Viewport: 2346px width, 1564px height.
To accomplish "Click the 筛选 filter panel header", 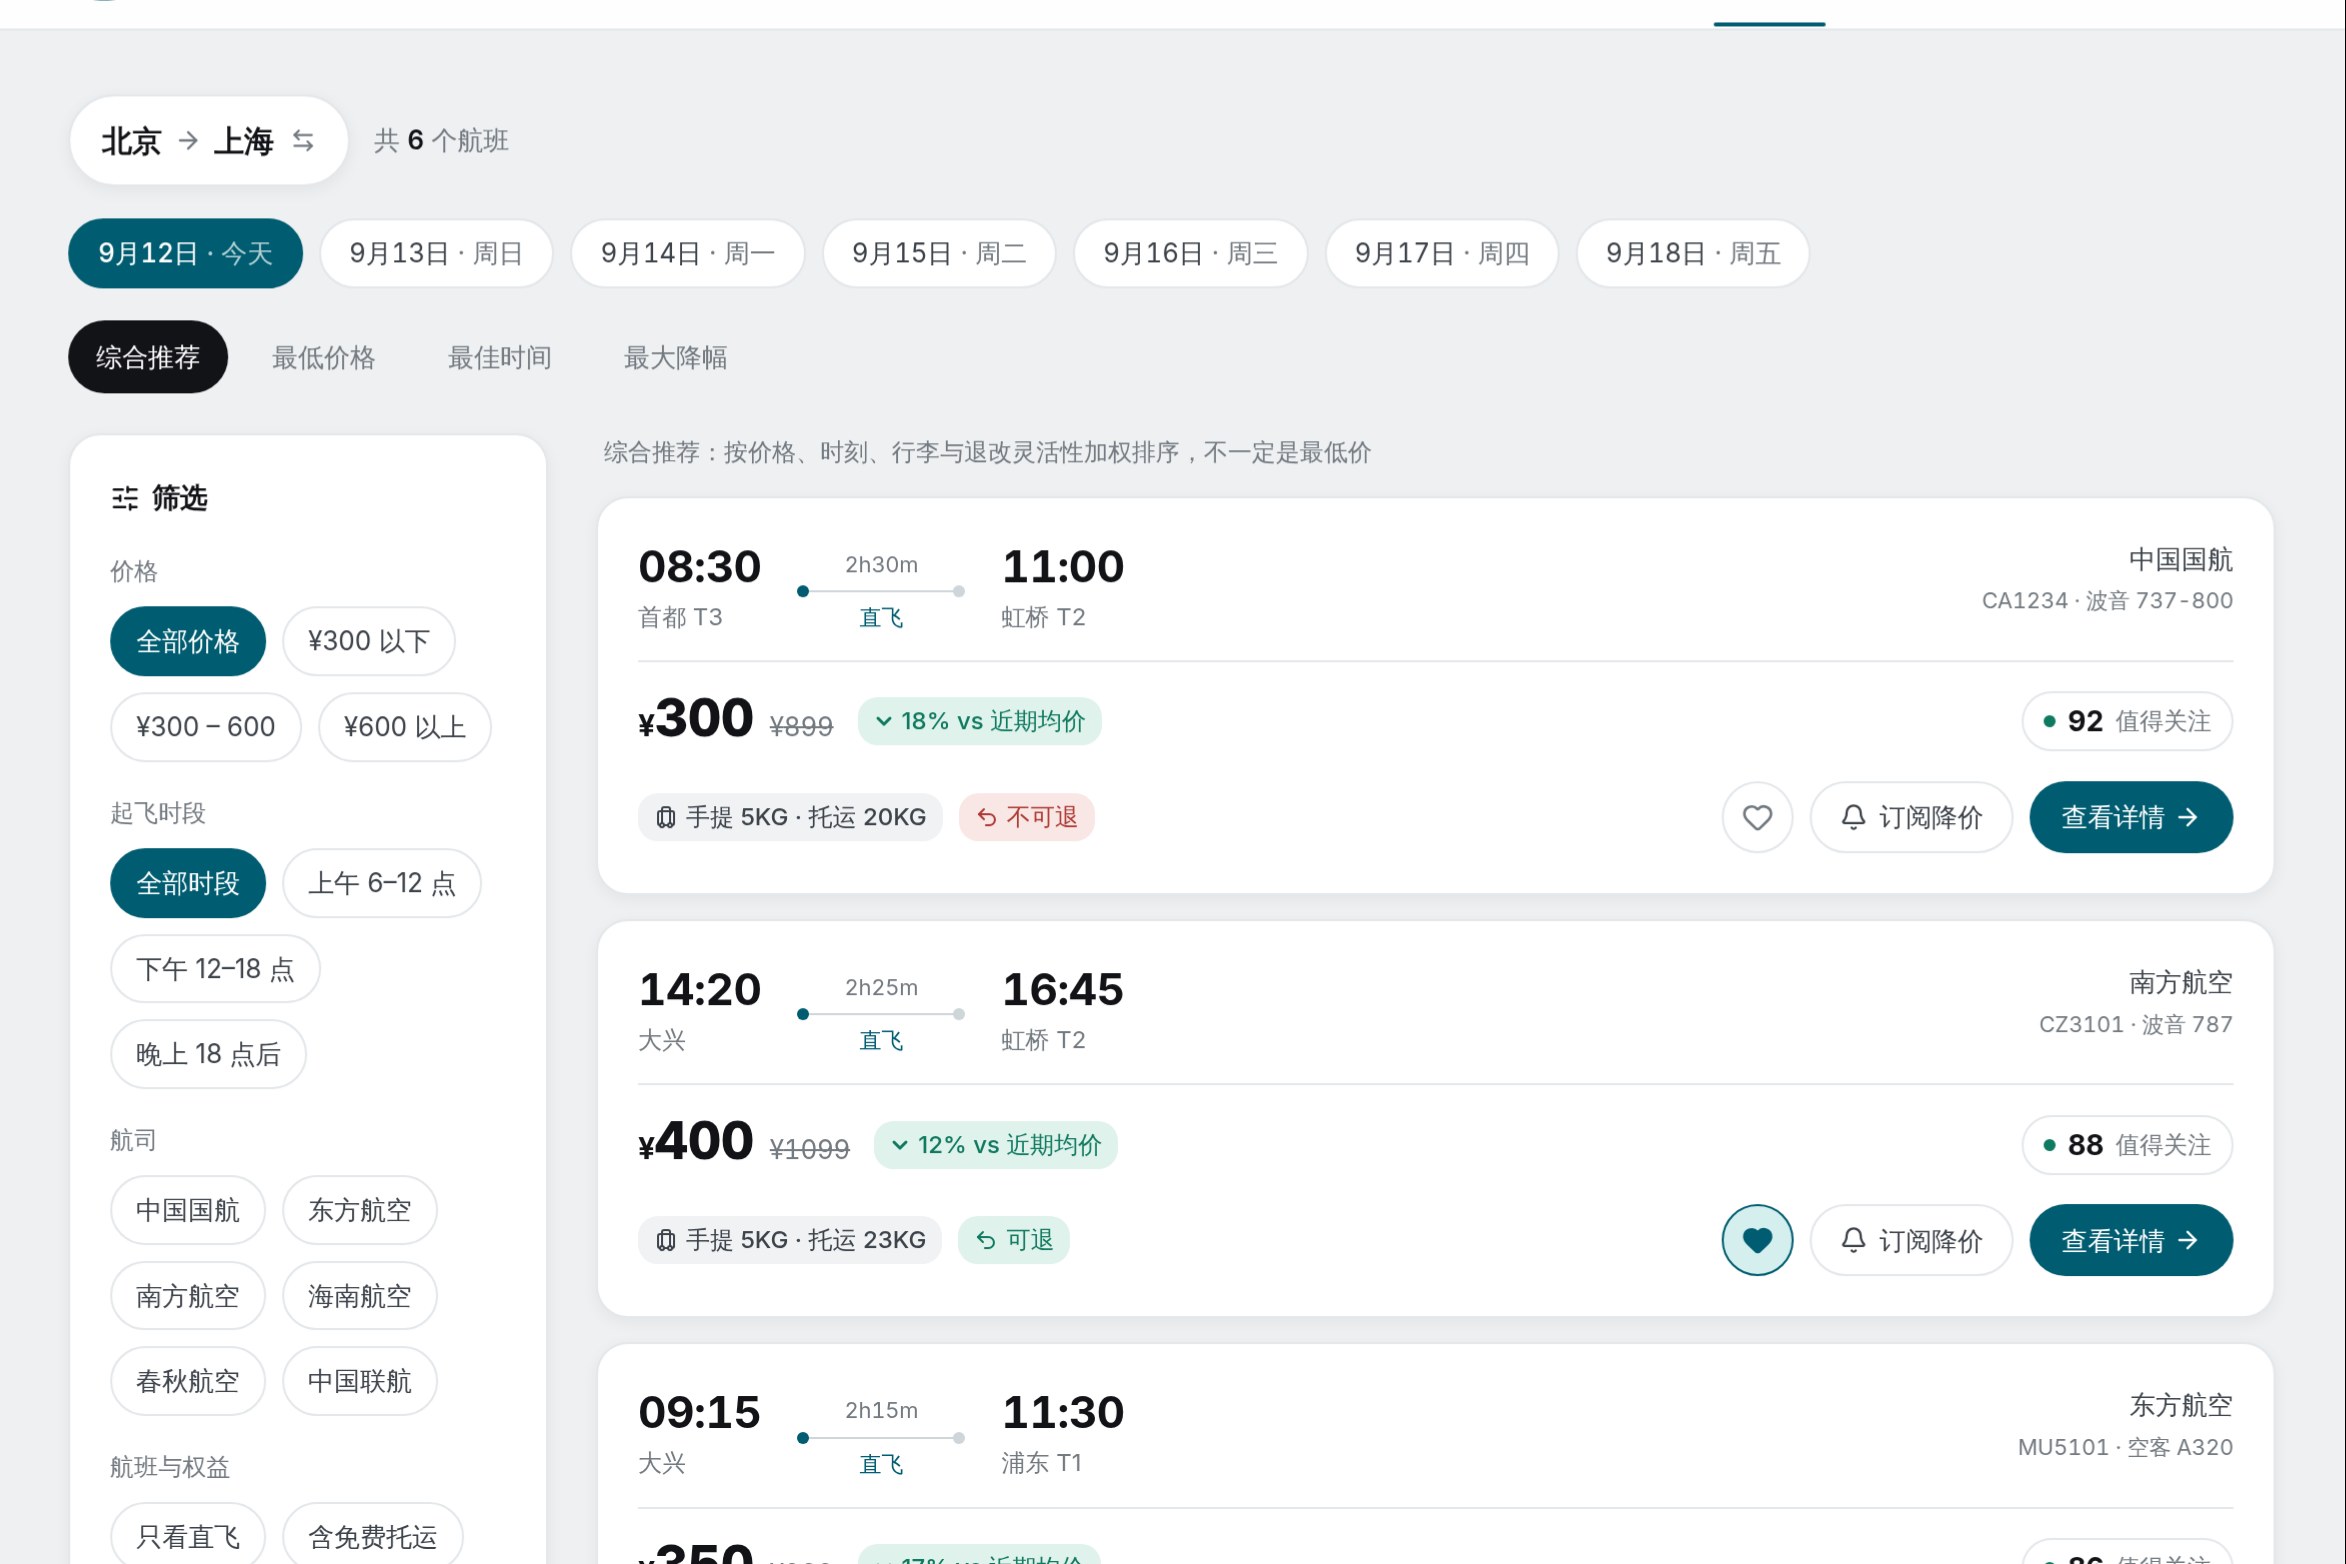I will [x=159, y=498].
